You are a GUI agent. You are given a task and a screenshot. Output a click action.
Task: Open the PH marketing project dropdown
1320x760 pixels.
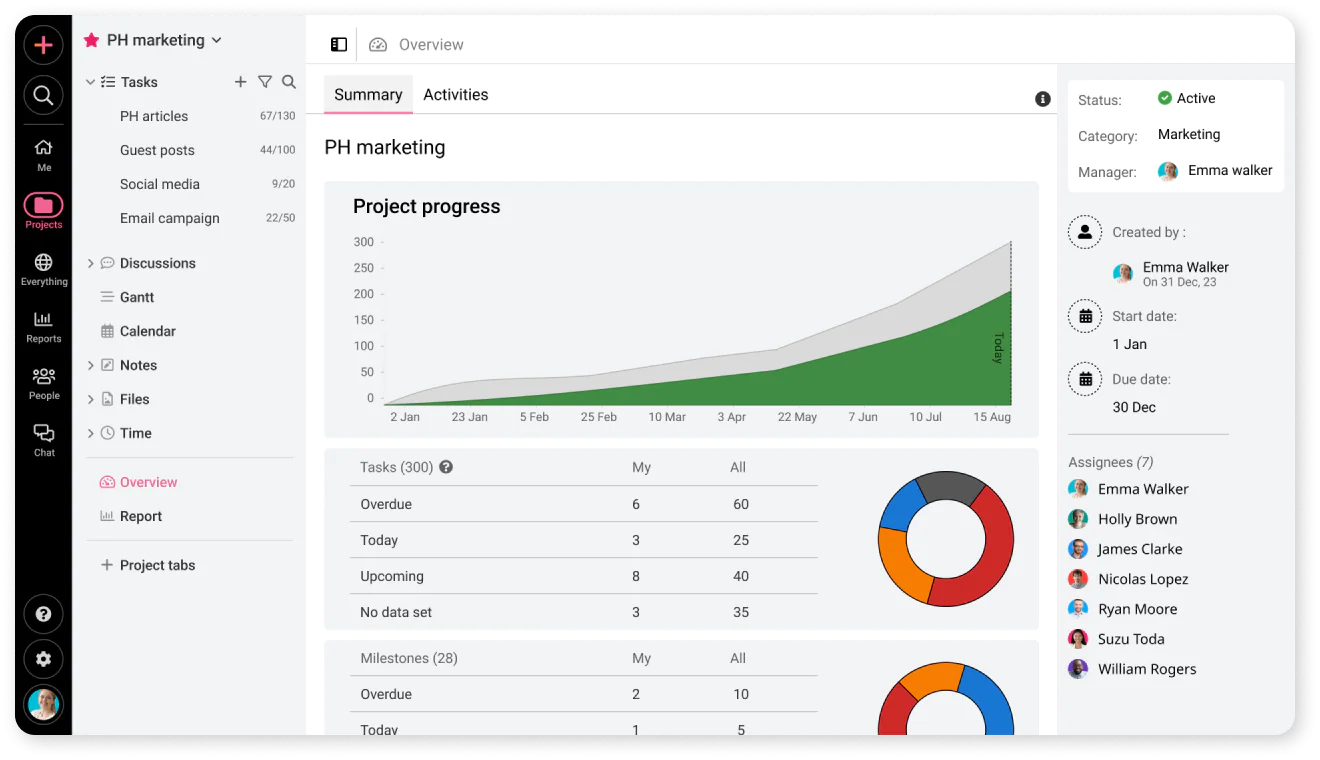(217, 40)
